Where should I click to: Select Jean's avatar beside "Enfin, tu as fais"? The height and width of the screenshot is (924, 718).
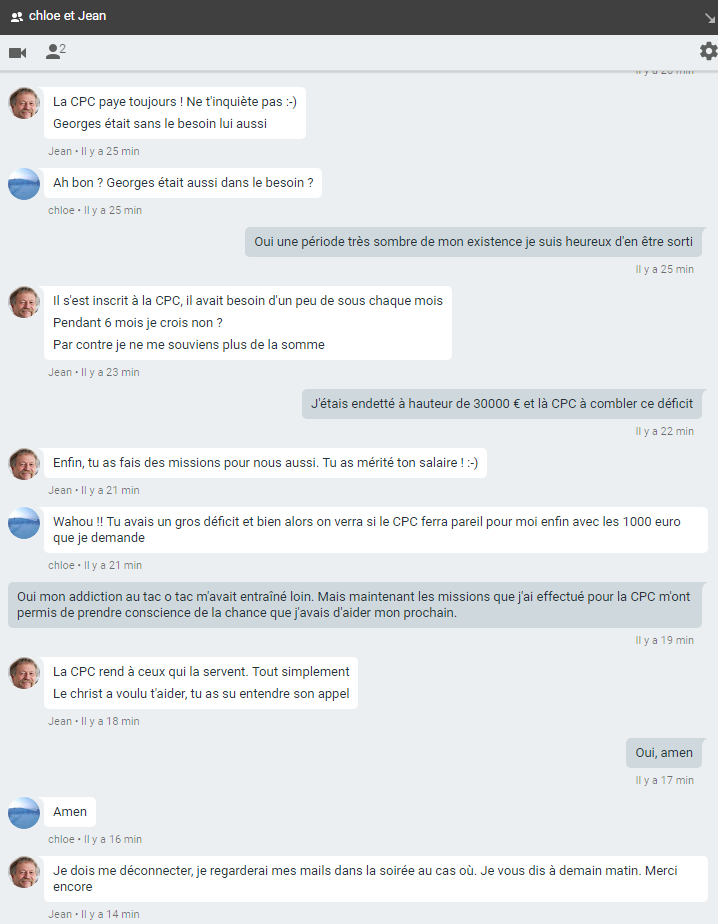pyautogui.click(x=24, y=464)
